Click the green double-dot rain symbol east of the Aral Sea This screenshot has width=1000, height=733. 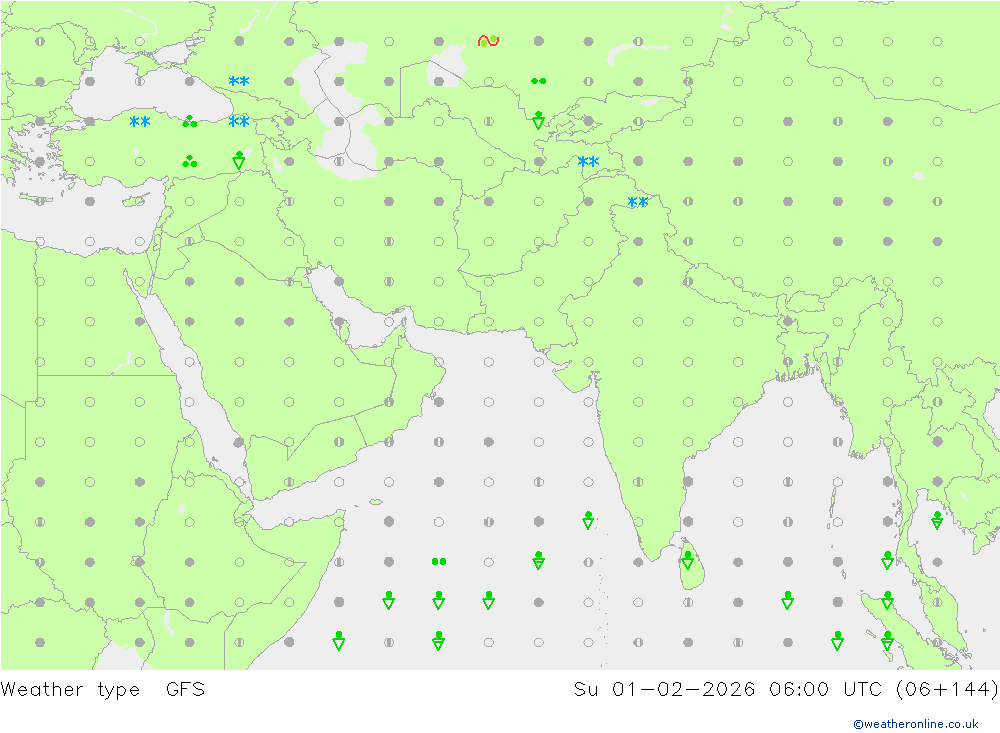[x=538, y=81]
